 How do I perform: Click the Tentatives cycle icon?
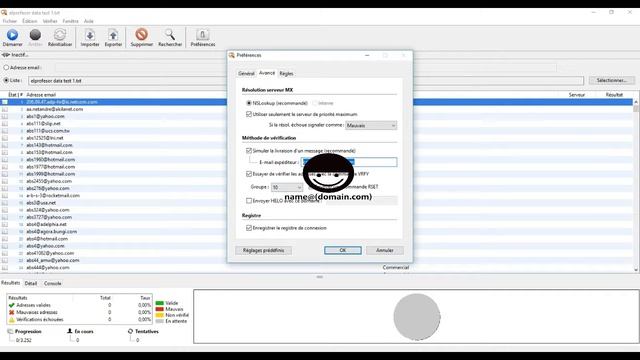pyautogui.click(x=130, y=331)
